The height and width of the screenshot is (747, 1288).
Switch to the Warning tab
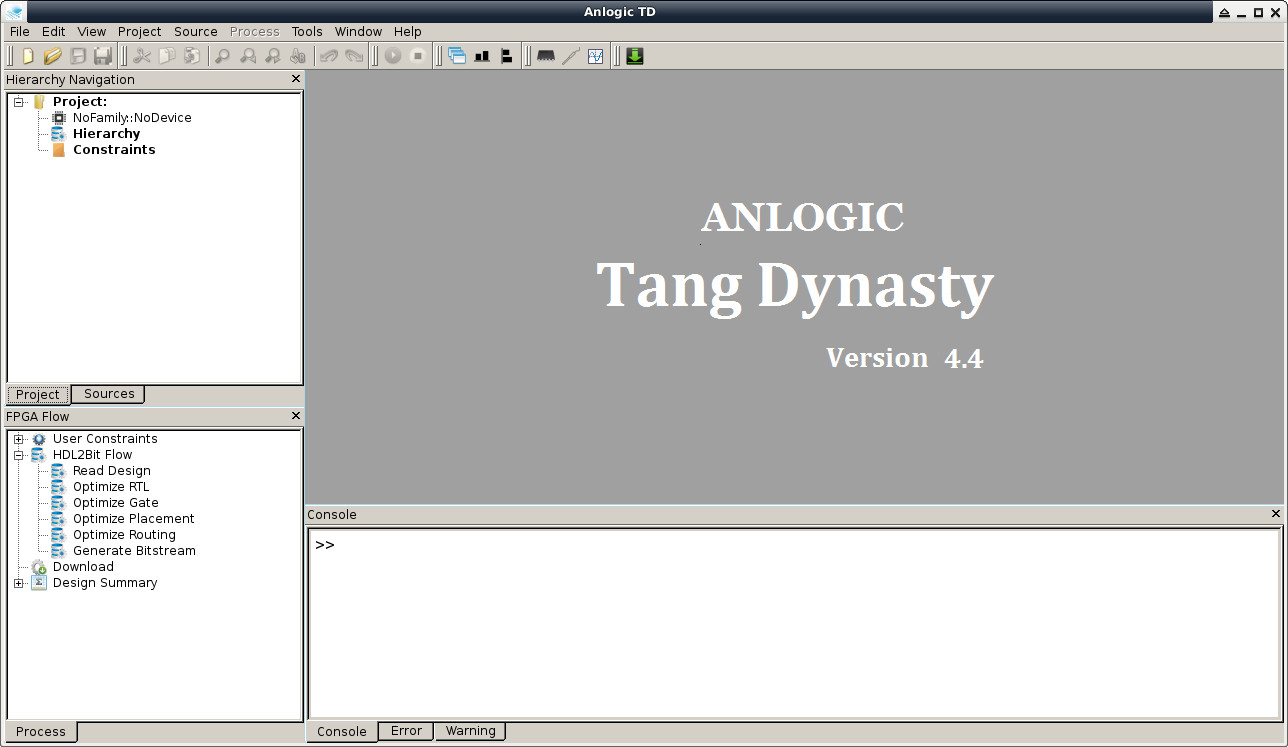click(x=471, y=731)
